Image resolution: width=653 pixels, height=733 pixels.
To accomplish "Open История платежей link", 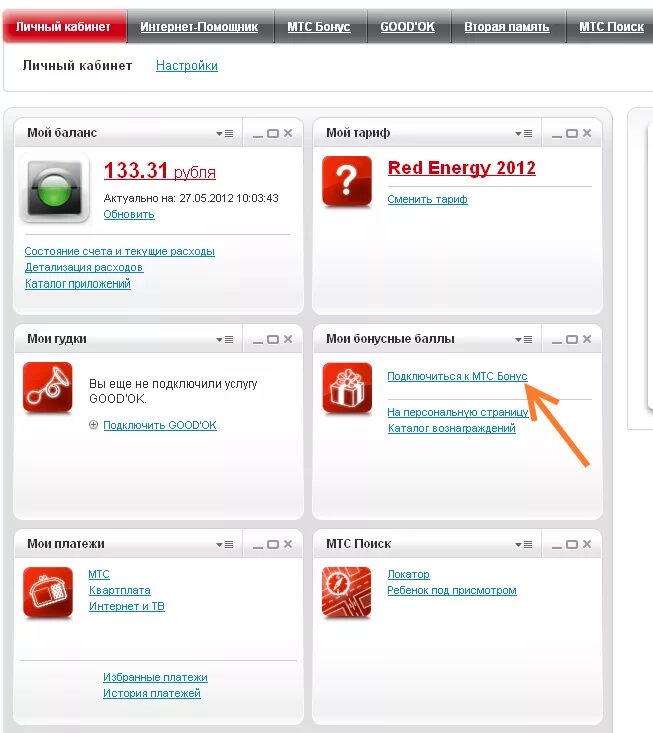I will click(151, 693).
